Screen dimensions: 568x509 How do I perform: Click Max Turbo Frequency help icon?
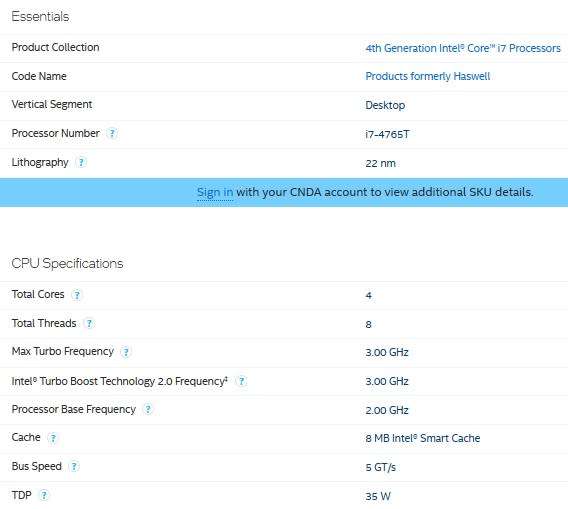pyautogui.click(x=126, y=352)
